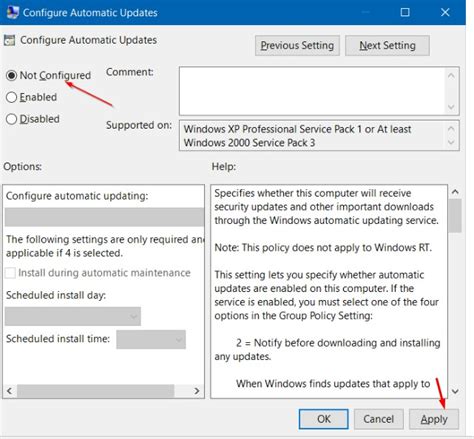The height and width of the screenshot is (439, 474).
Task: Click the Help pane vertical scrollbar thumb
Action: point(455,216)
